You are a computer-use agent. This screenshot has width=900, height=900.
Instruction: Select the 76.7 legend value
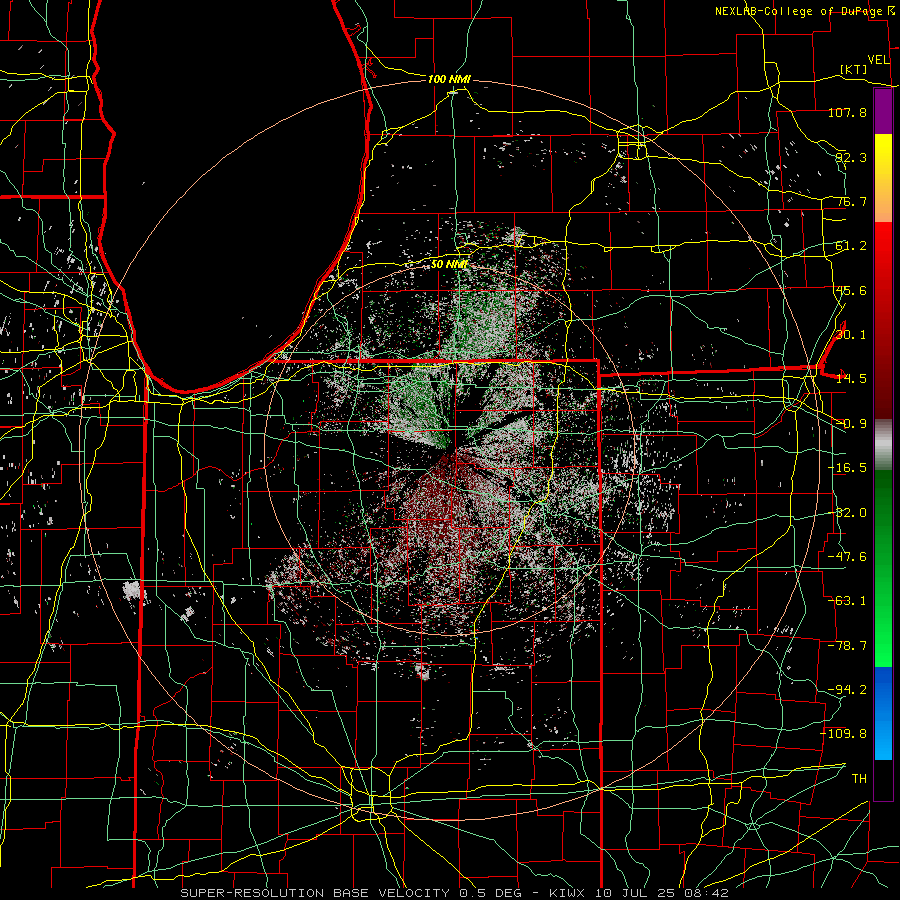pyautogui.click(x=851, y=201)
